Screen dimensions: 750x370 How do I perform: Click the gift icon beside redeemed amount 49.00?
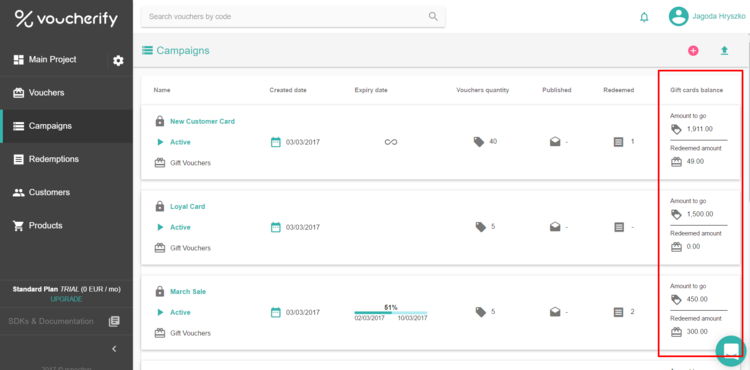pyautogui.click(x=676, y=162)
